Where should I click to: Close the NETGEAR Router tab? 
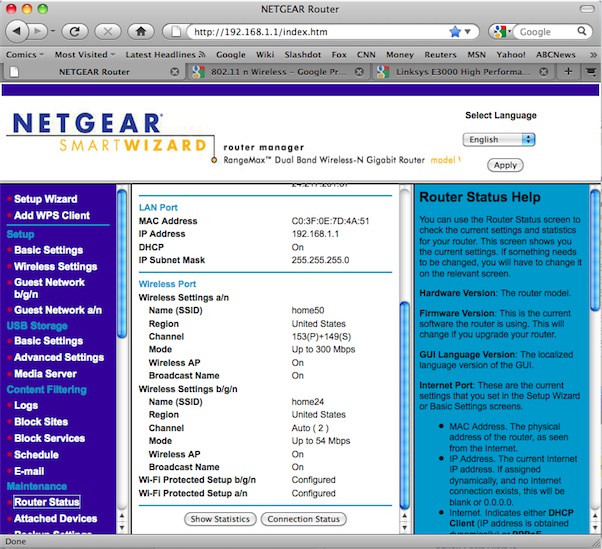coord(174,72)
